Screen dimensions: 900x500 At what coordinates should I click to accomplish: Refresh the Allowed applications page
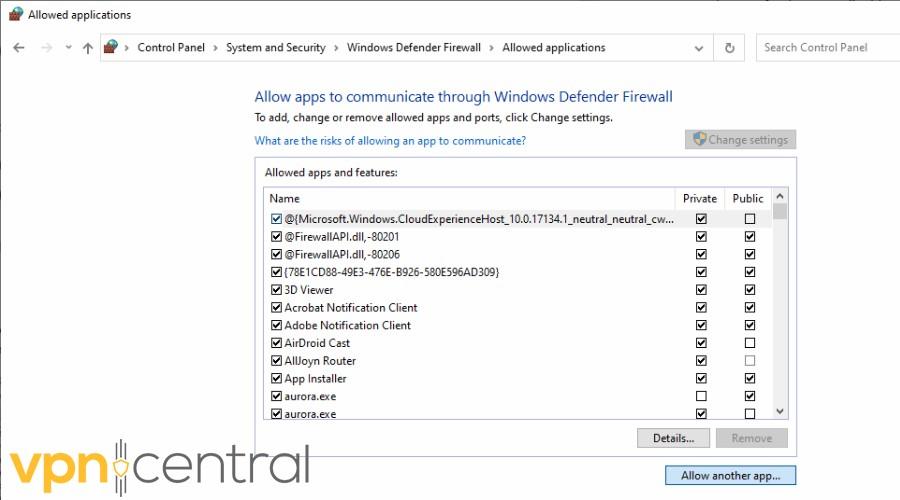(x=730, y=48)
